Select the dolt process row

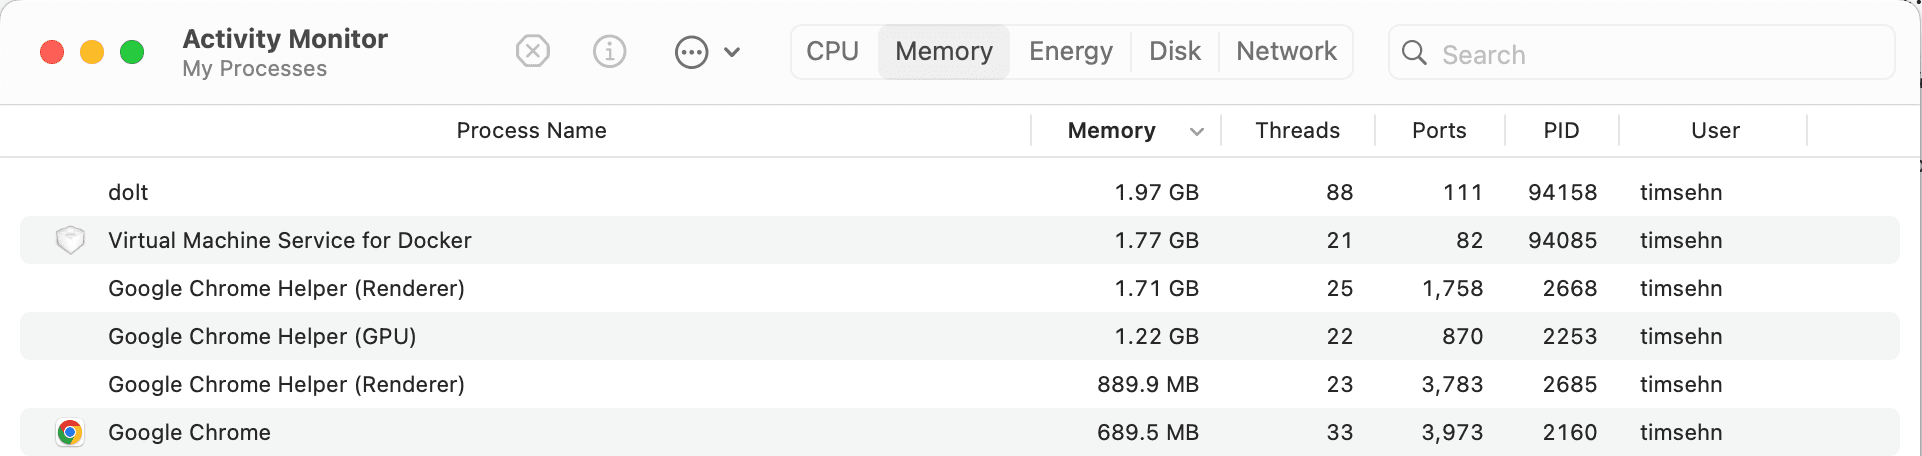point(960,192)
